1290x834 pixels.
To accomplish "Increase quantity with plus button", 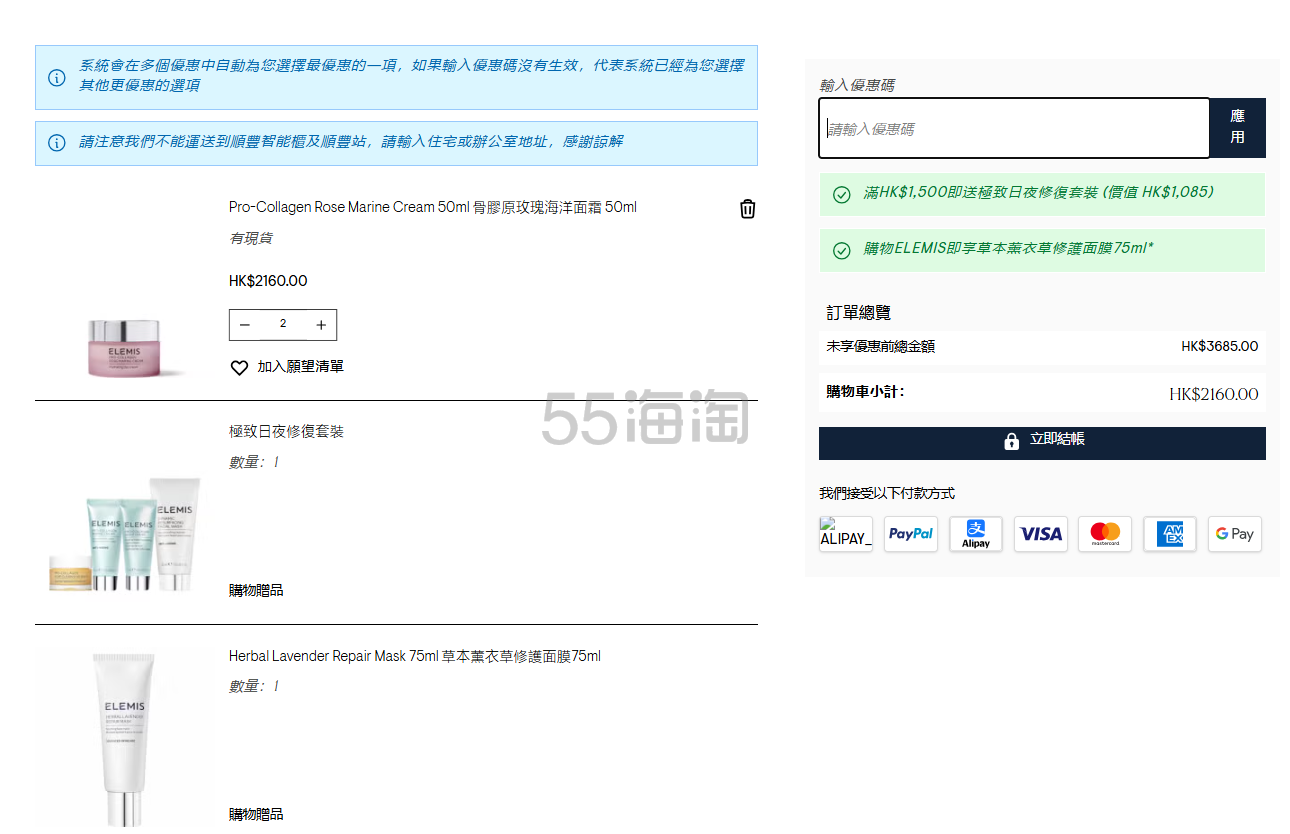I will pos(321,325).
